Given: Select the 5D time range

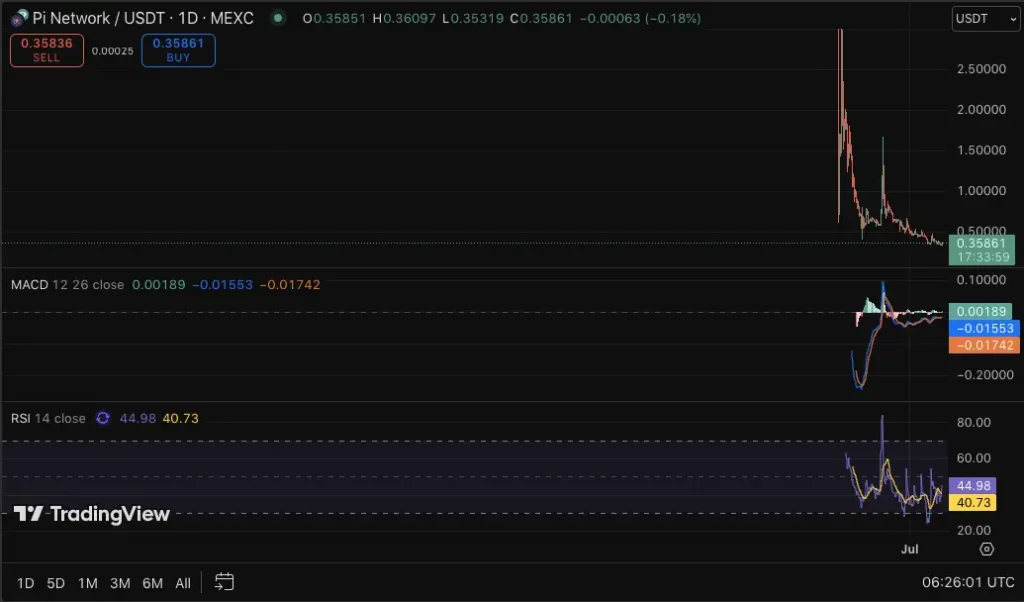Looking at the screenshot, I should pyautogui.click(x=56, y=582).
